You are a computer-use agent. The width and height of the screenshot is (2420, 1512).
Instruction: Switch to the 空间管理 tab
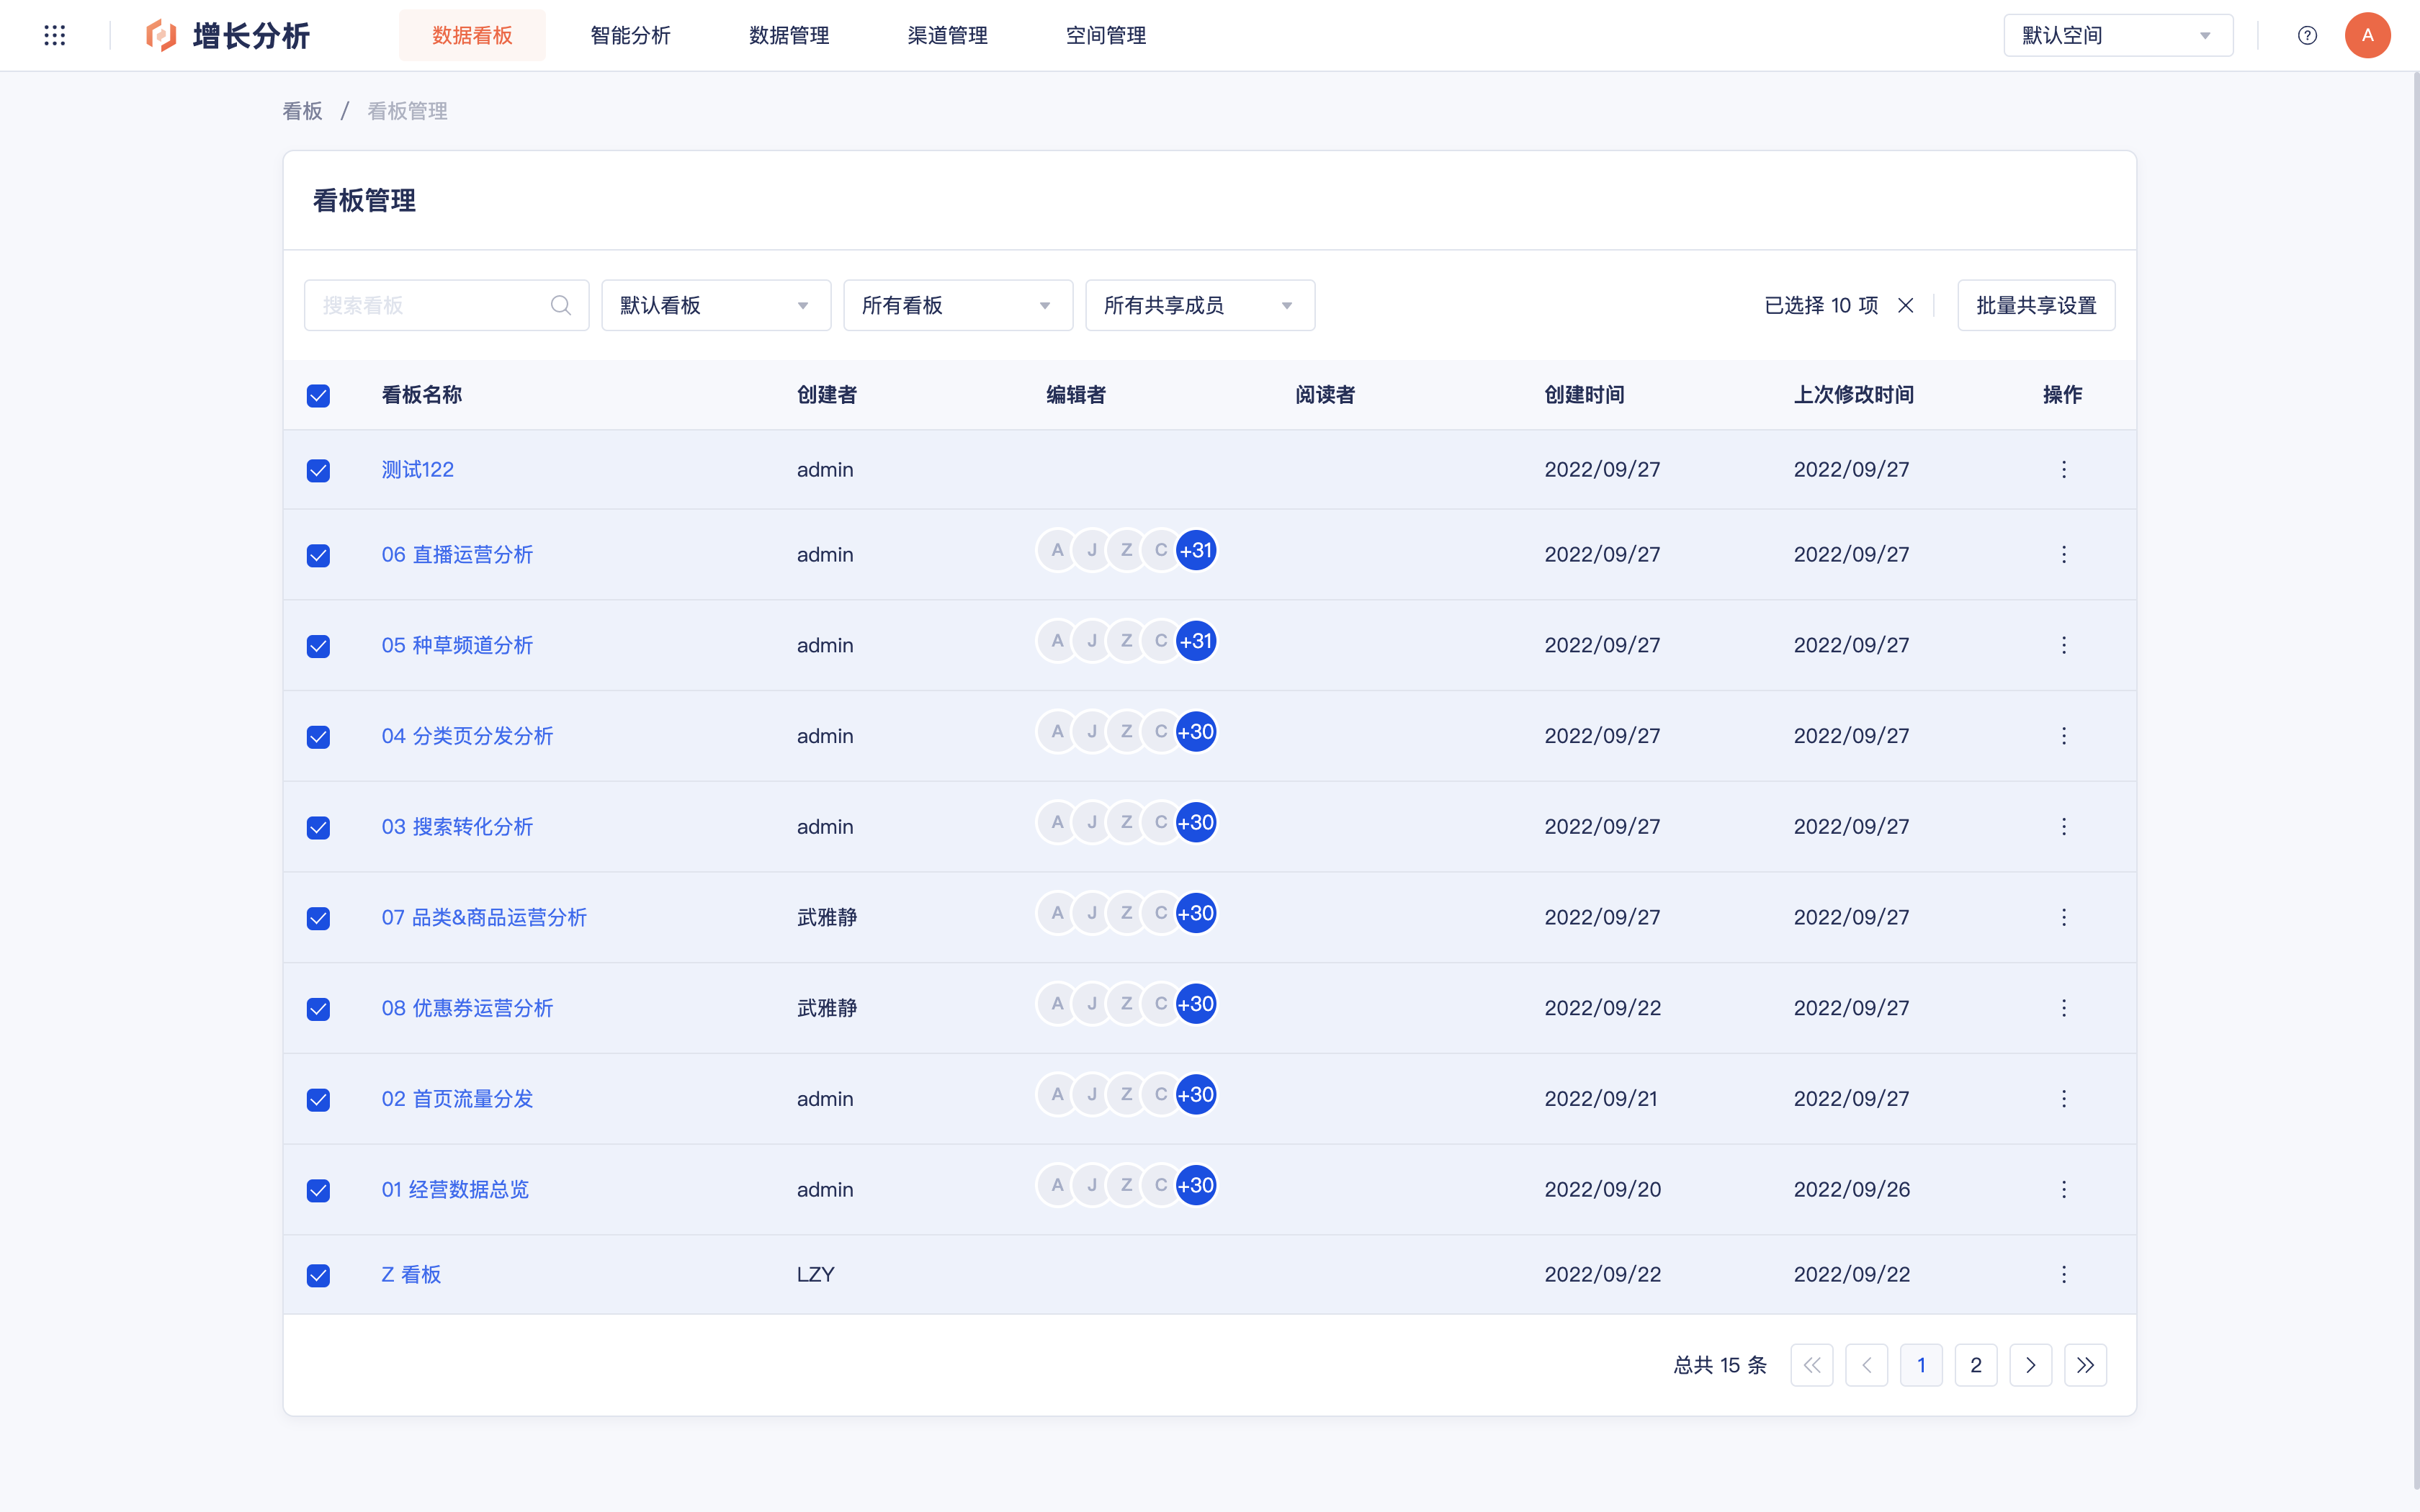(x=1106, y=36)
